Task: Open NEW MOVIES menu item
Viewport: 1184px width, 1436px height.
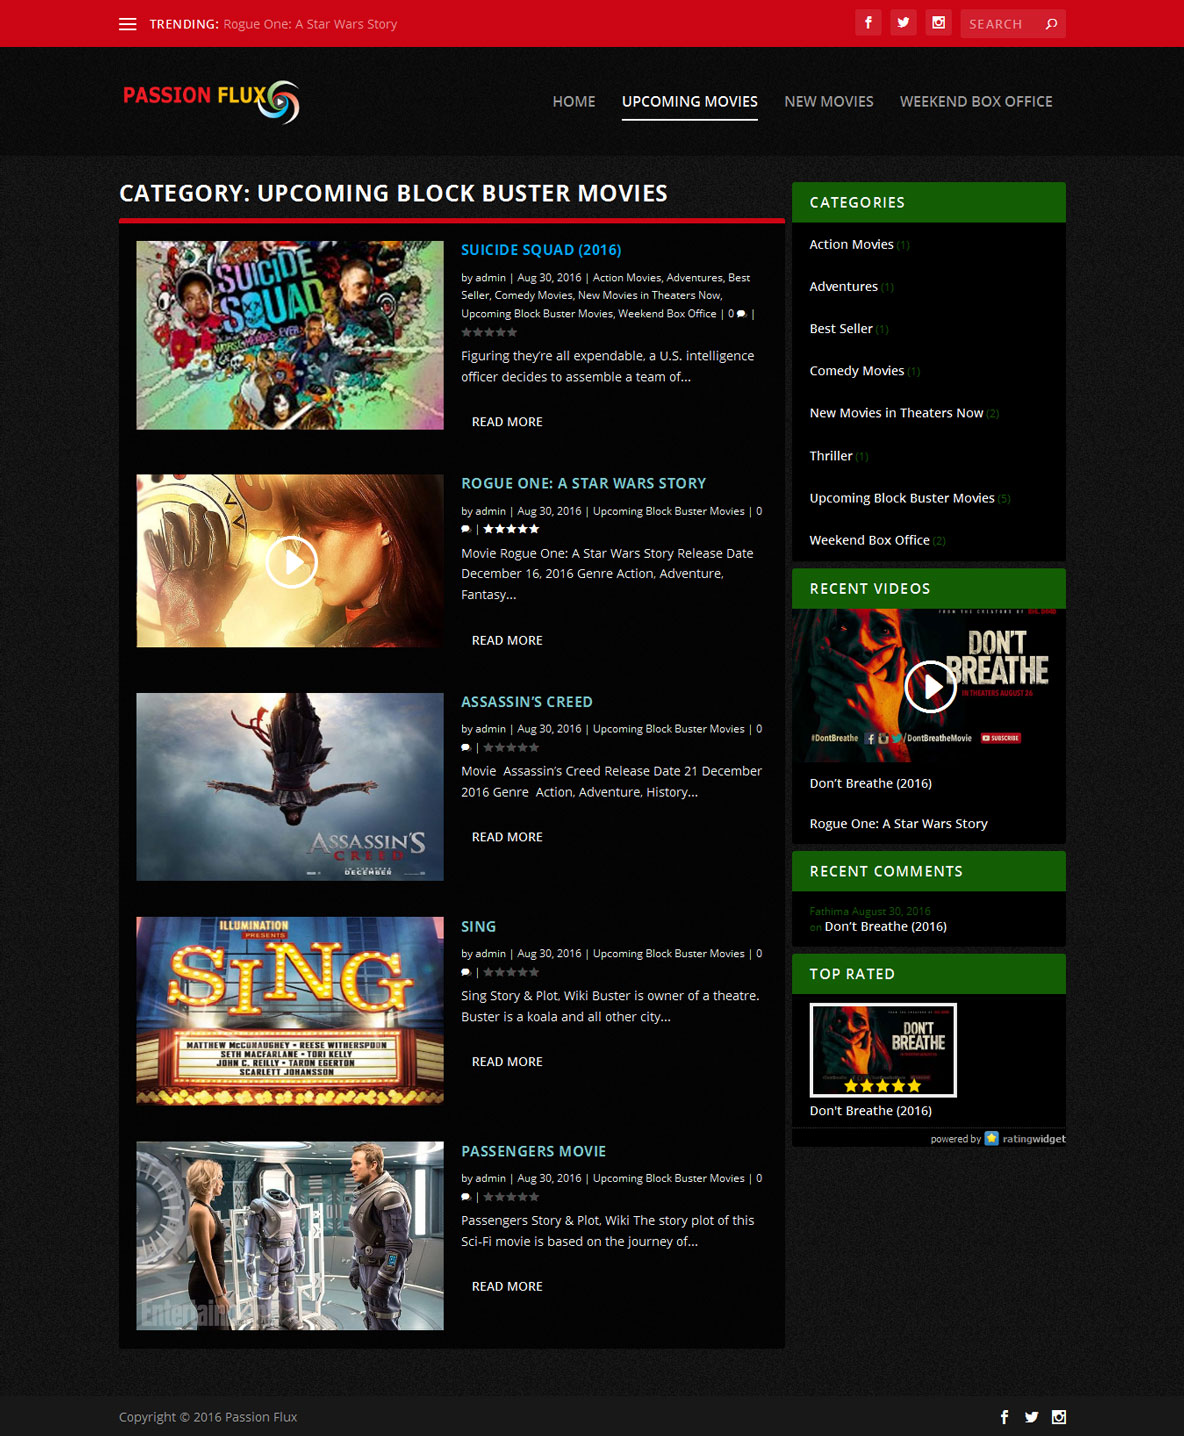Action: (x=829, y=101)
